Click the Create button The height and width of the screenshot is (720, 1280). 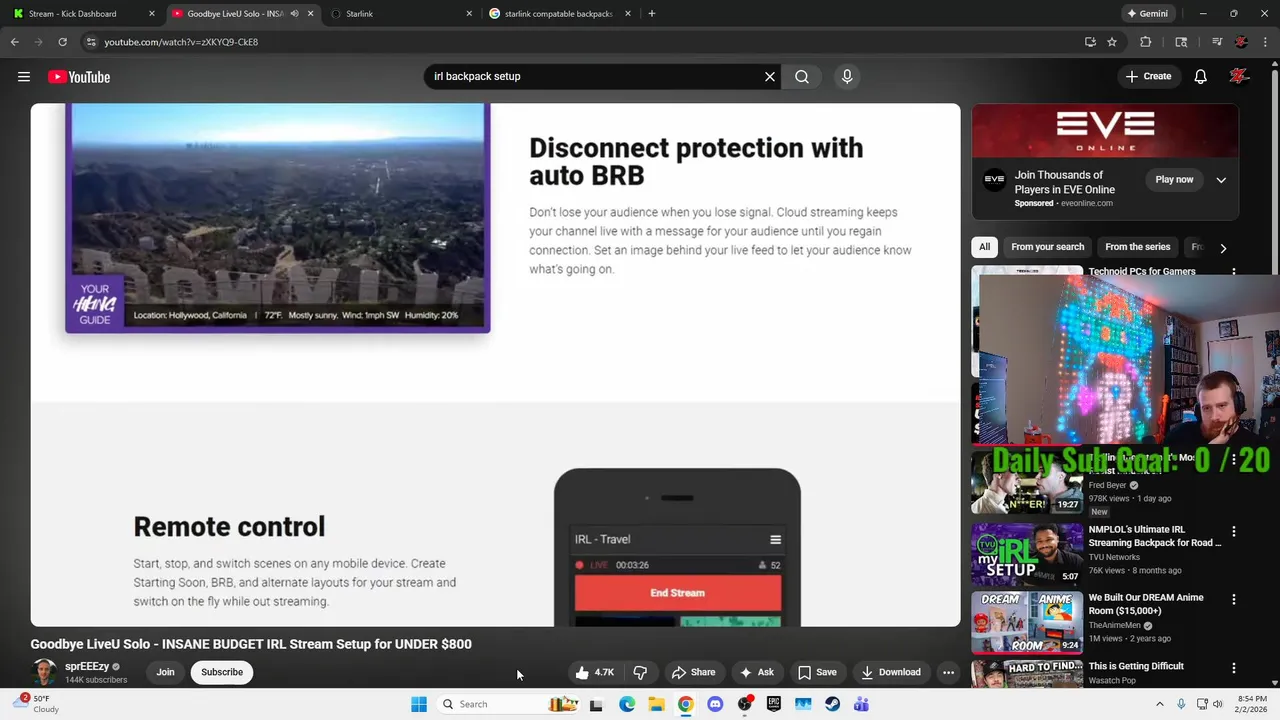click(1148, 76)
